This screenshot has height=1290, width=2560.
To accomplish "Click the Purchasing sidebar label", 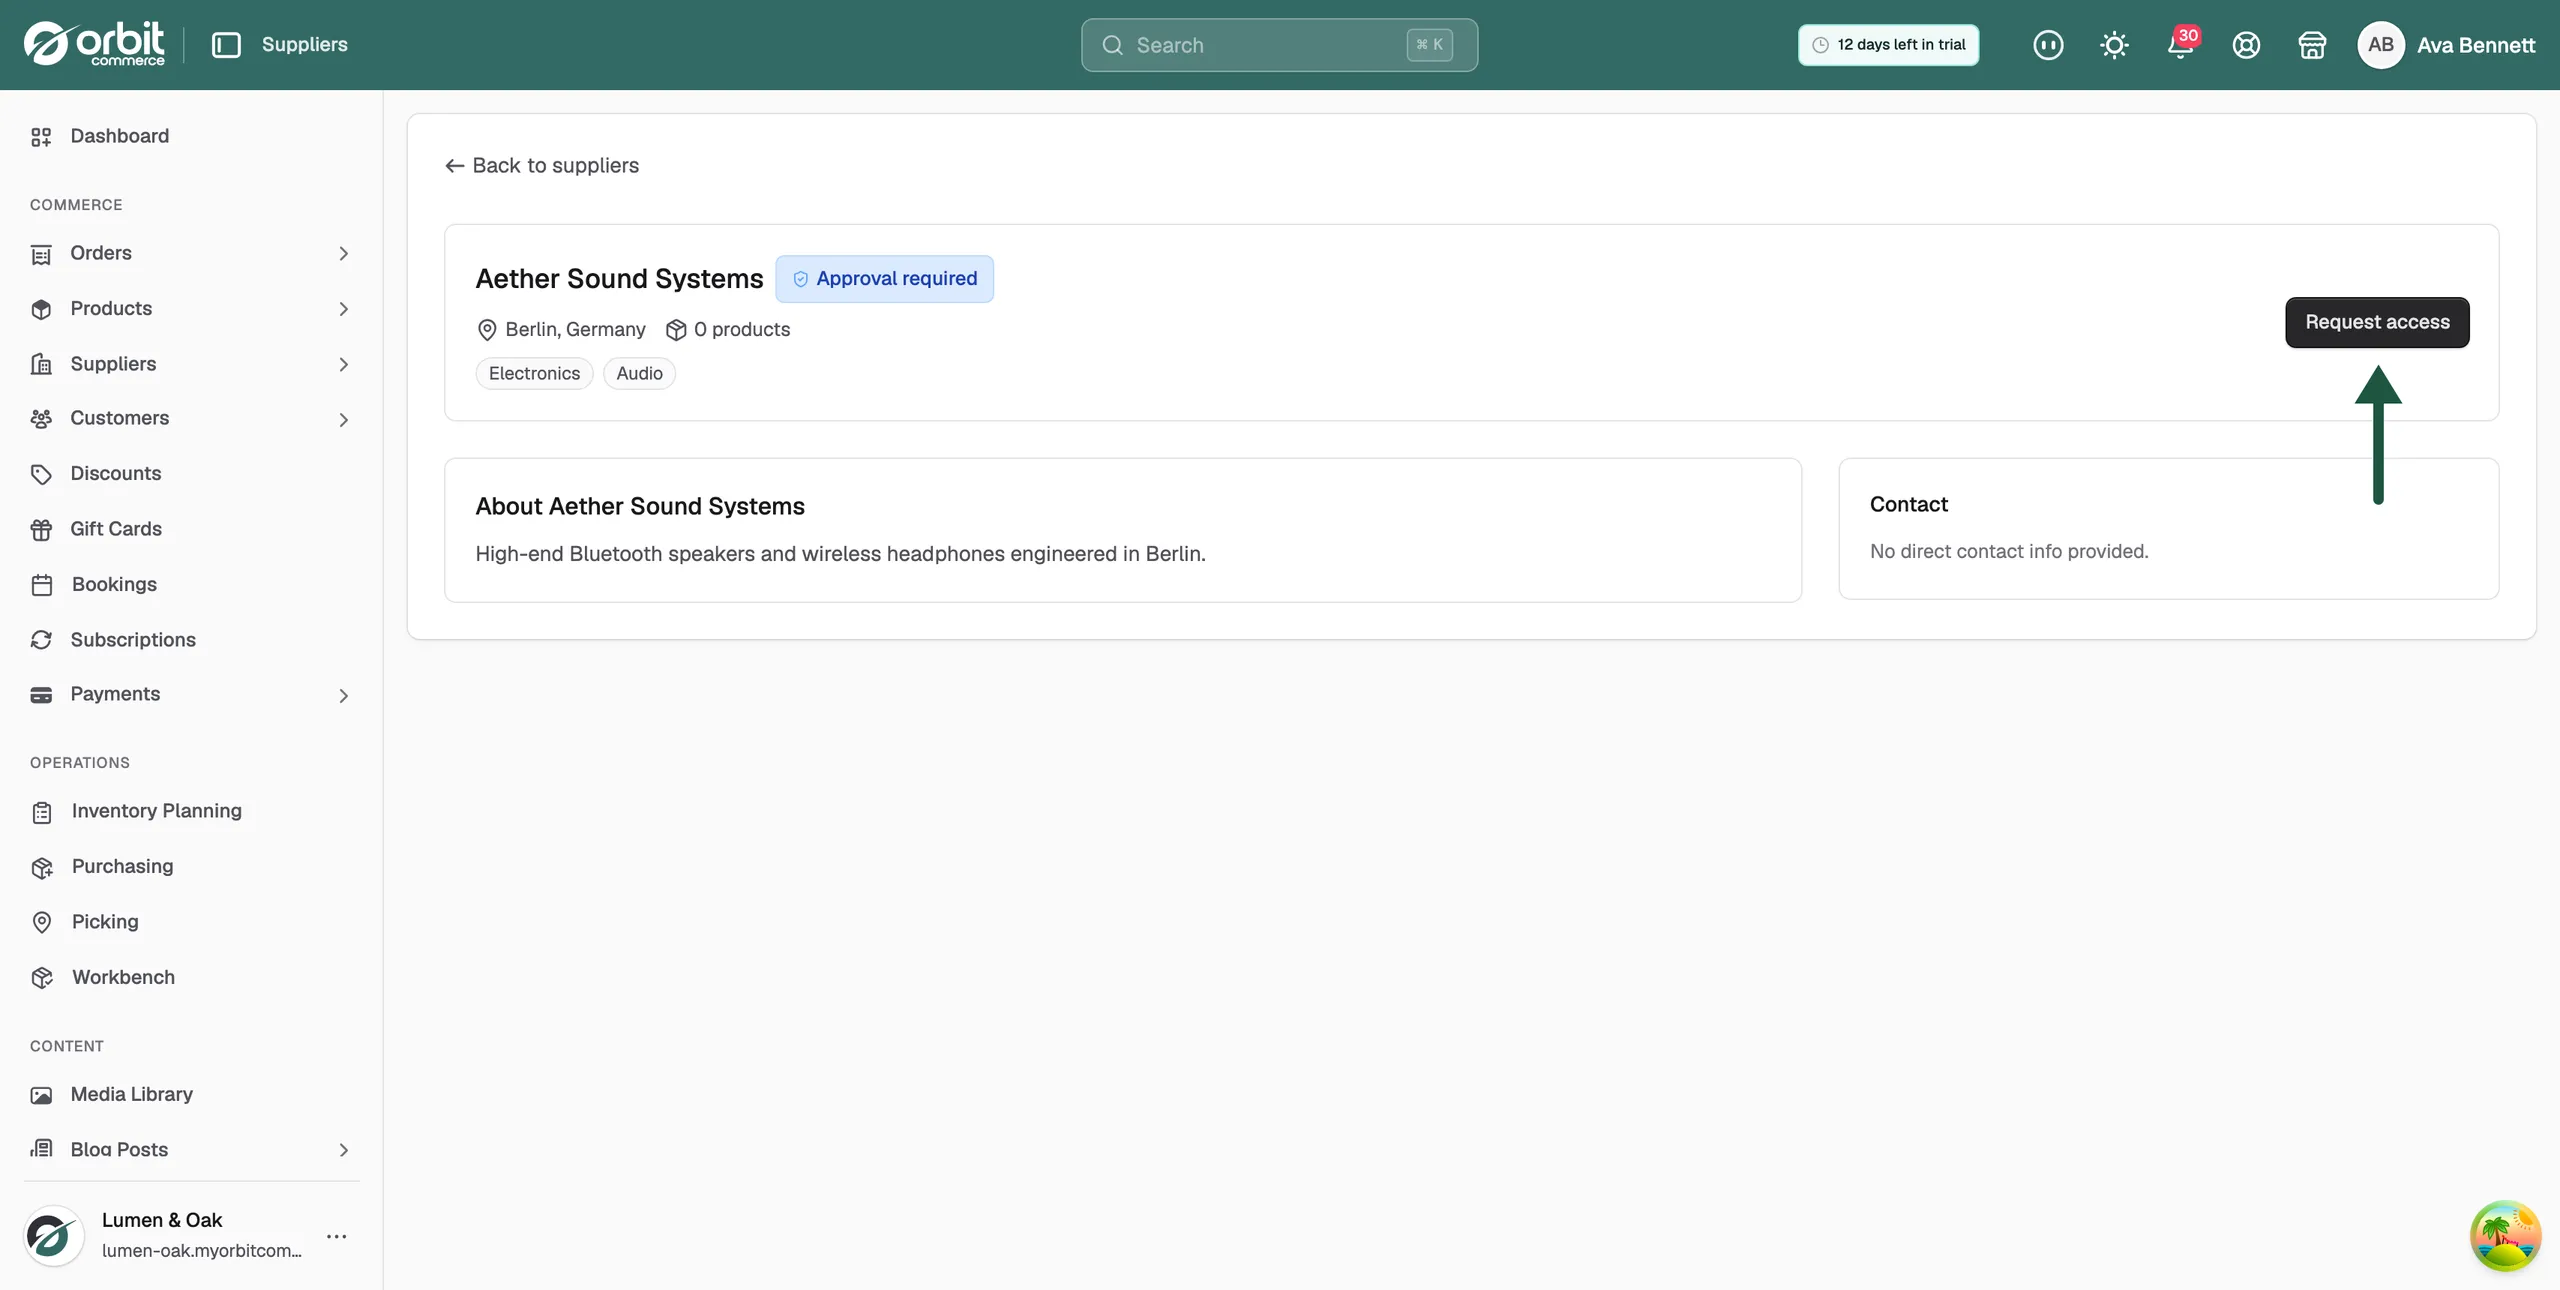I will pyautogui.click(x=122, y=866).
